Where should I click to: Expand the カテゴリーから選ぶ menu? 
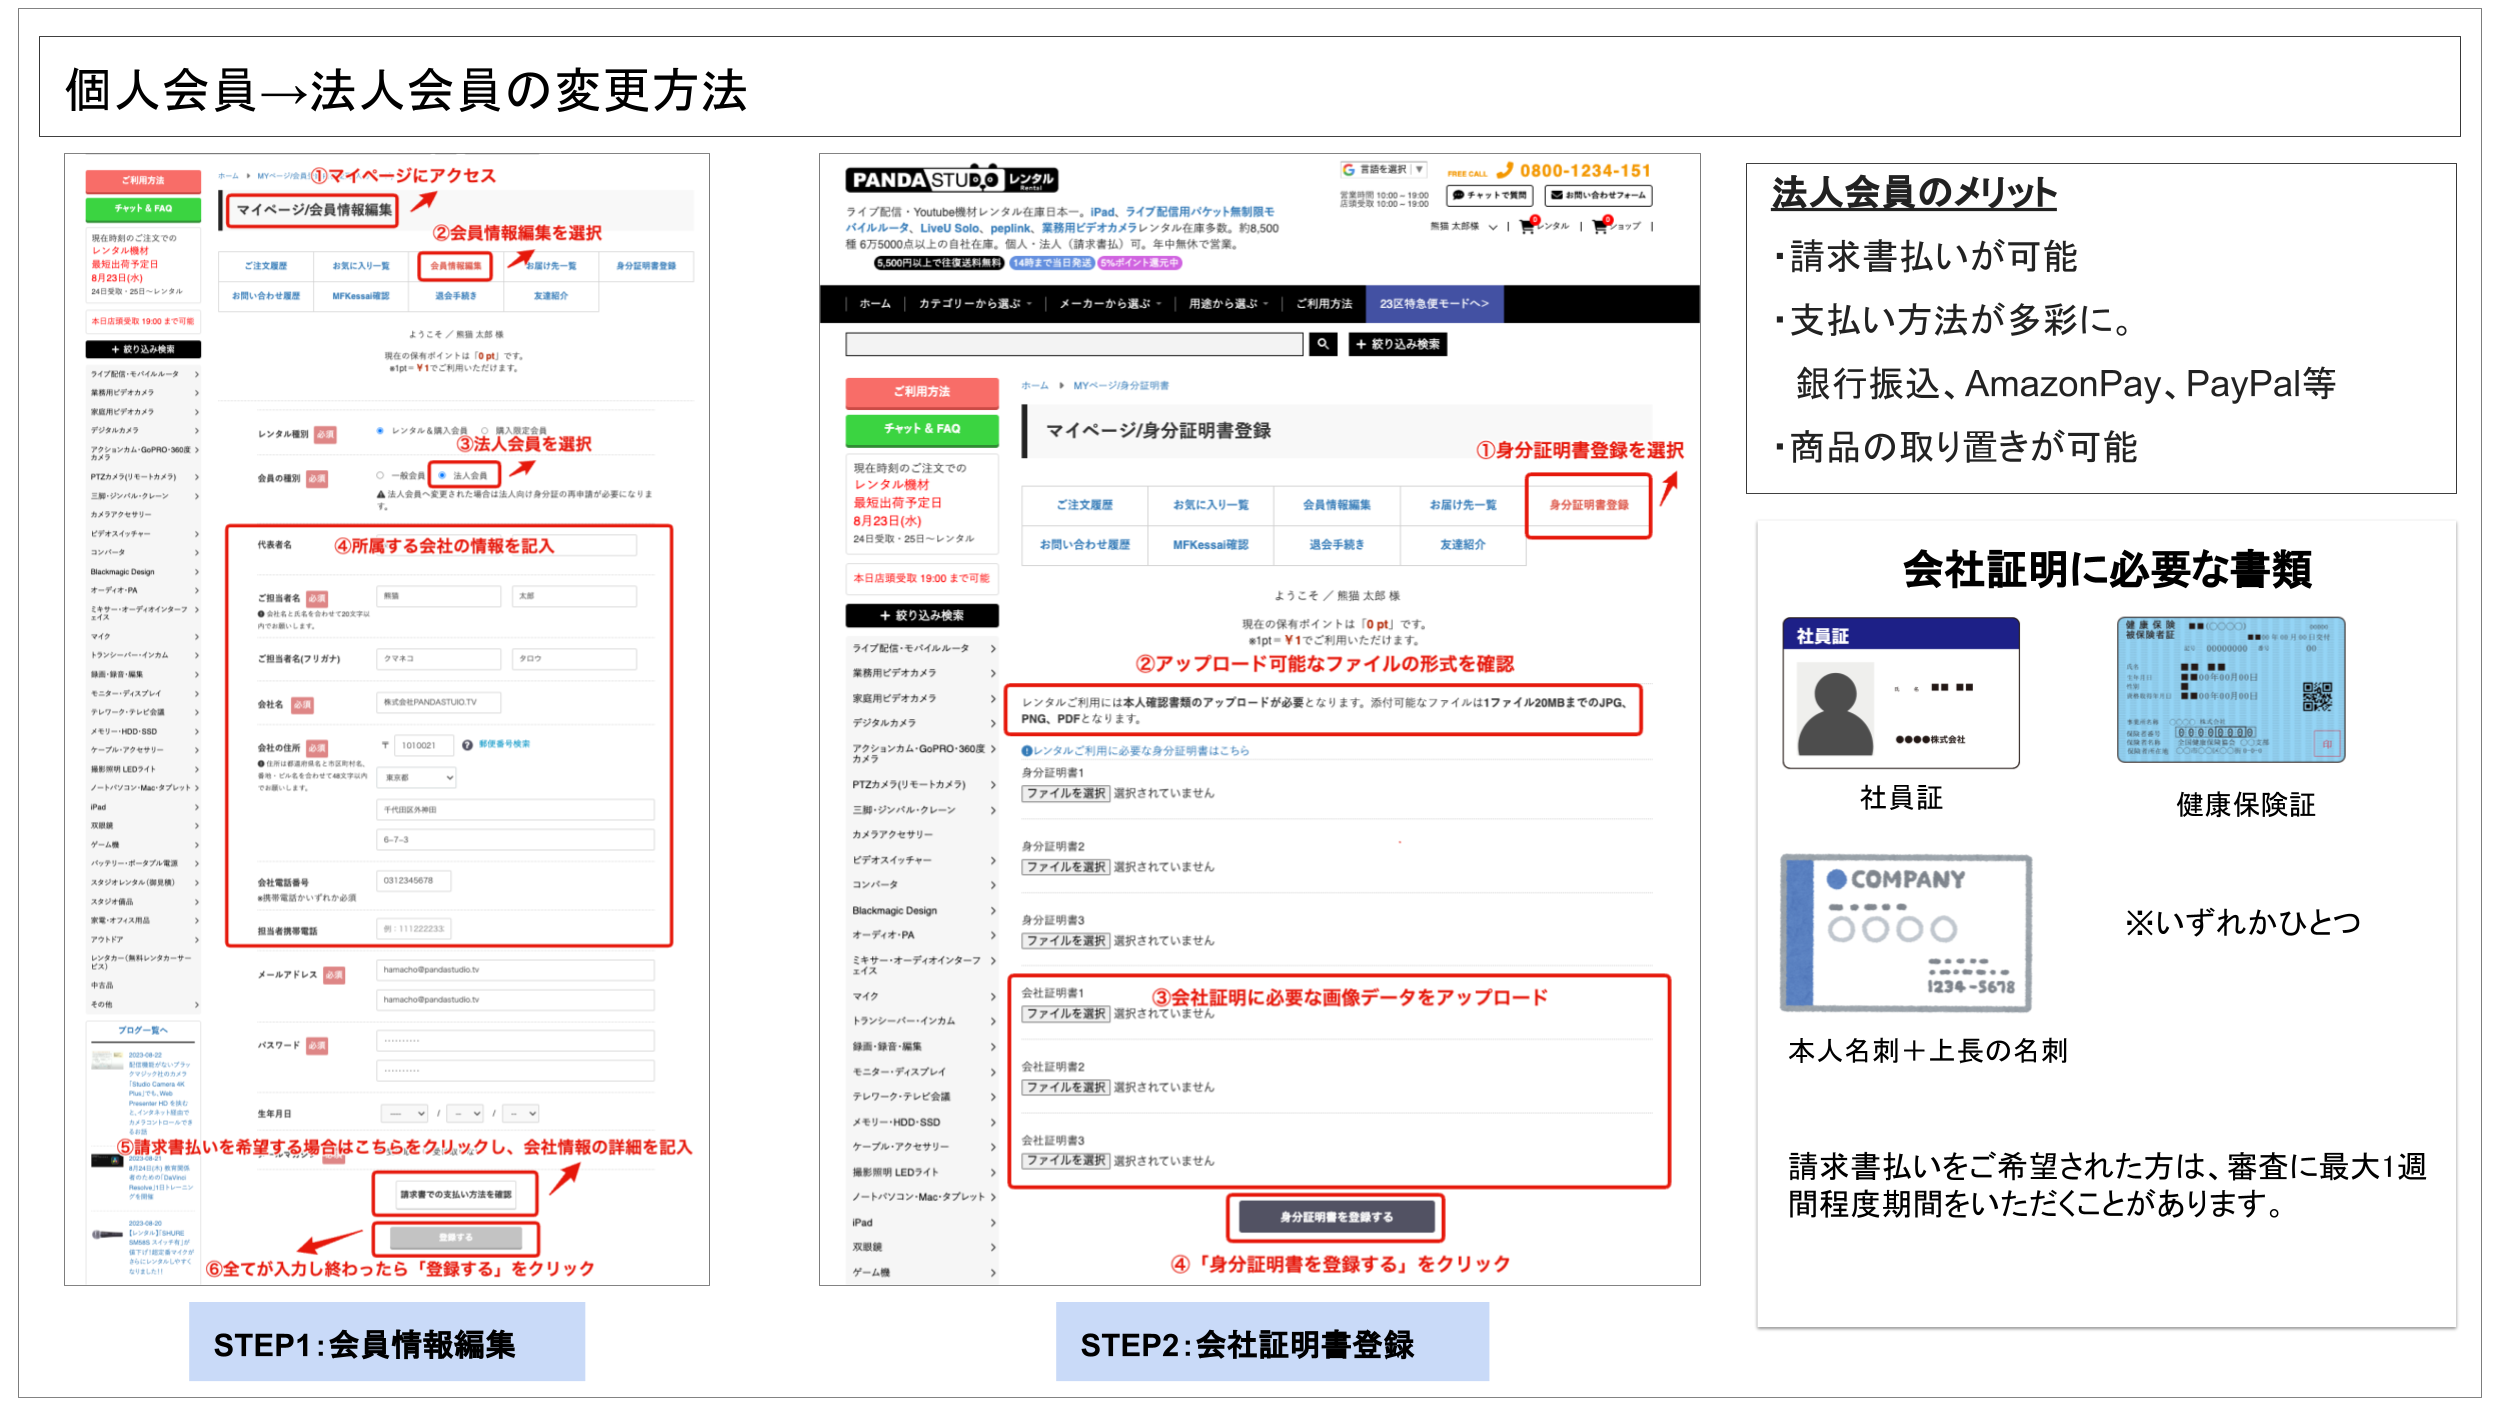click(974, 304)
